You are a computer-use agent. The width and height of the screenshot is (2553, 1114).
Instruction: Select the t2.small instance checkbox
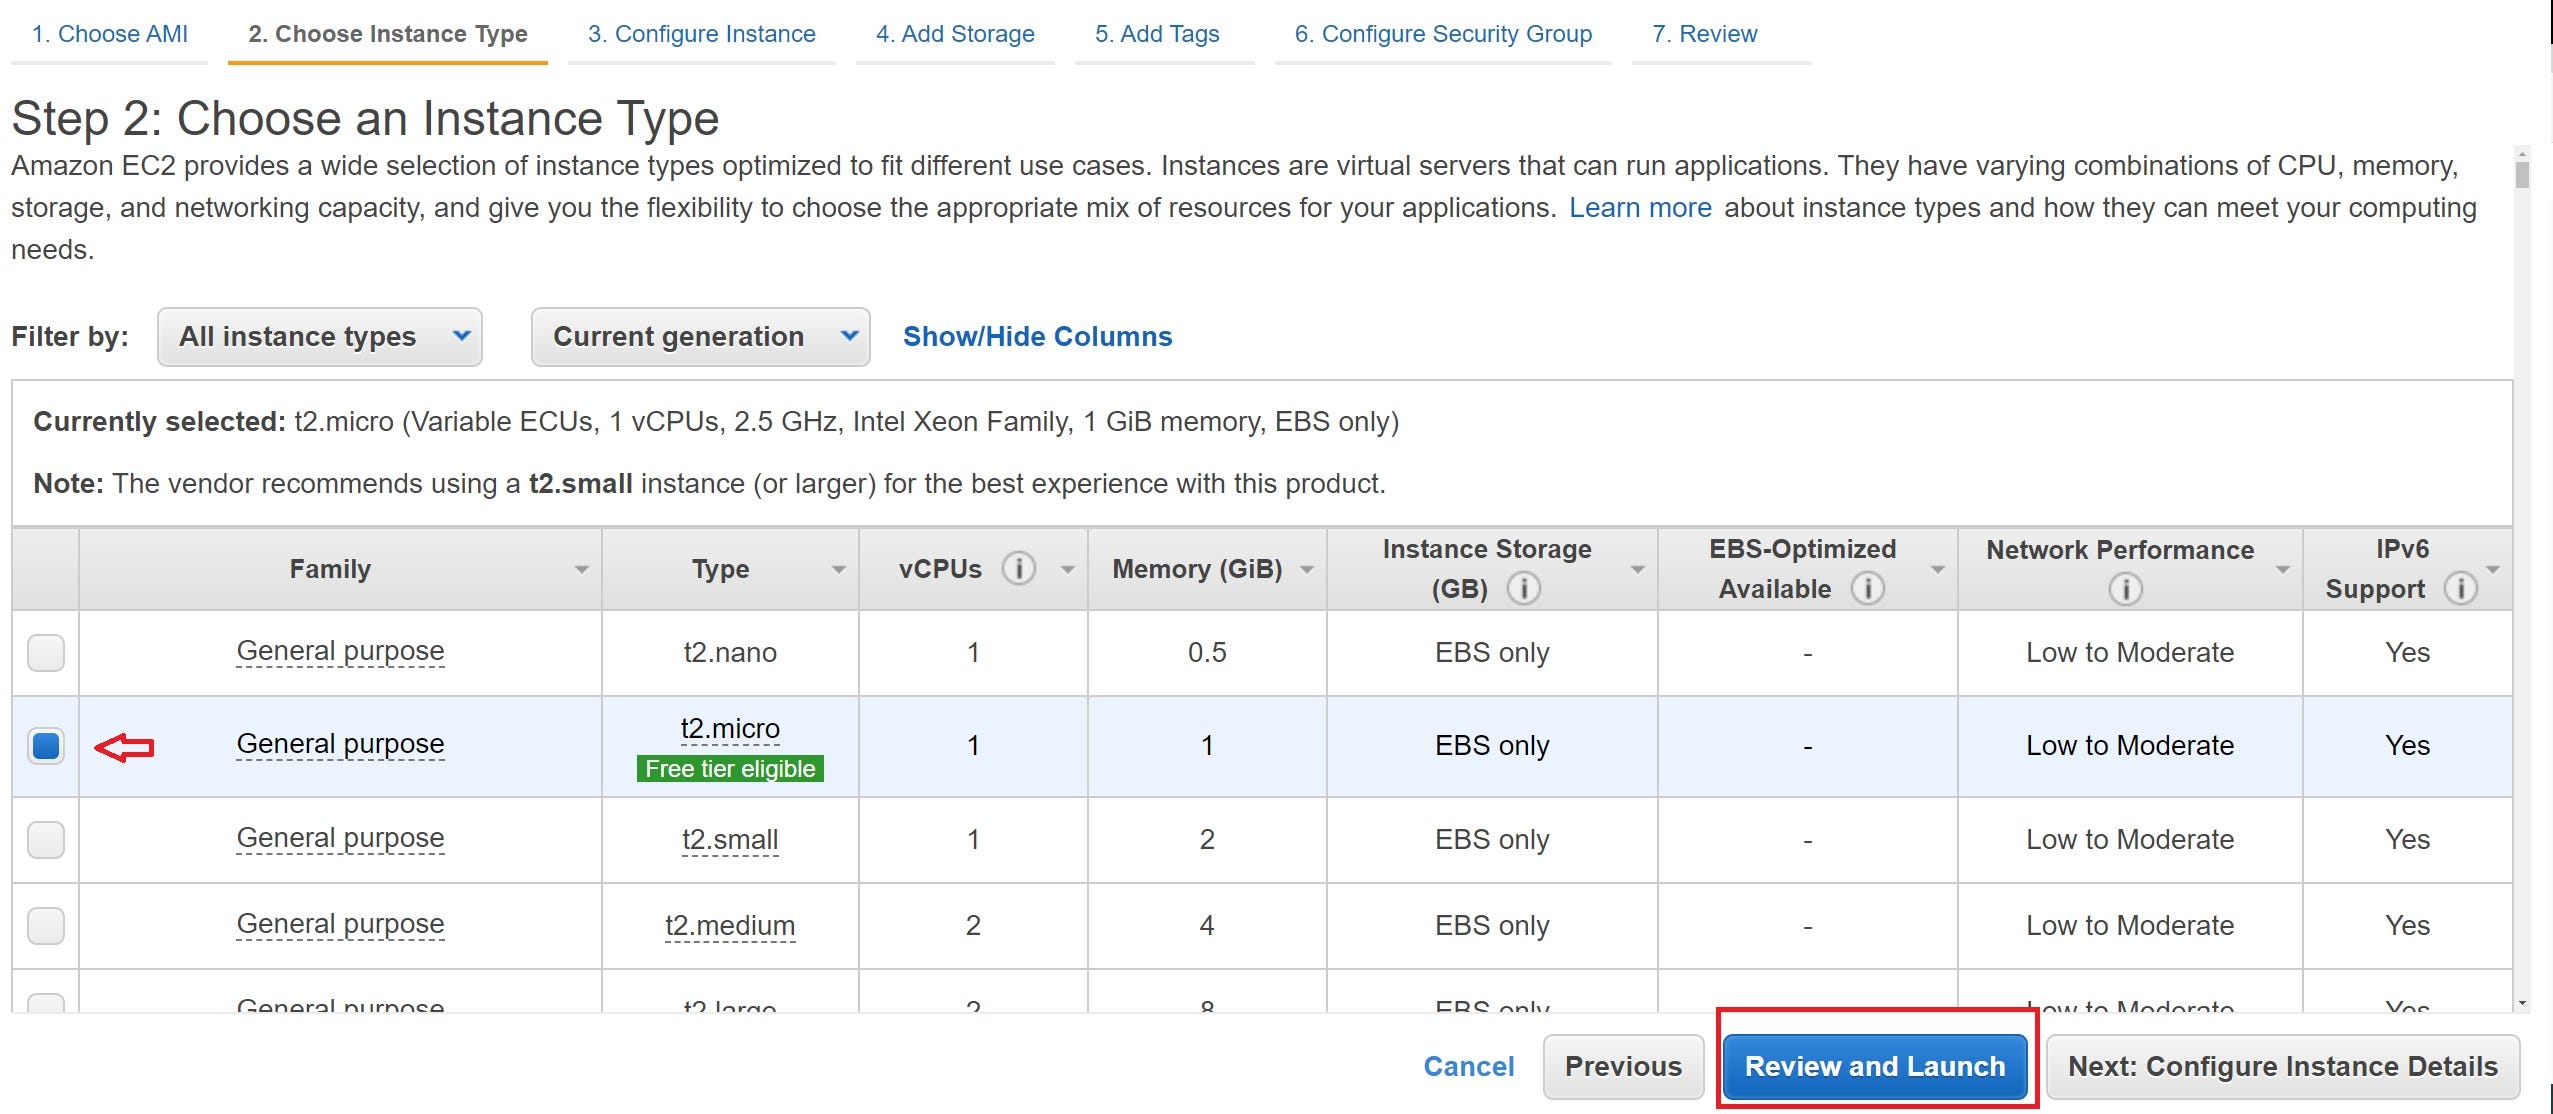point(46,840)
